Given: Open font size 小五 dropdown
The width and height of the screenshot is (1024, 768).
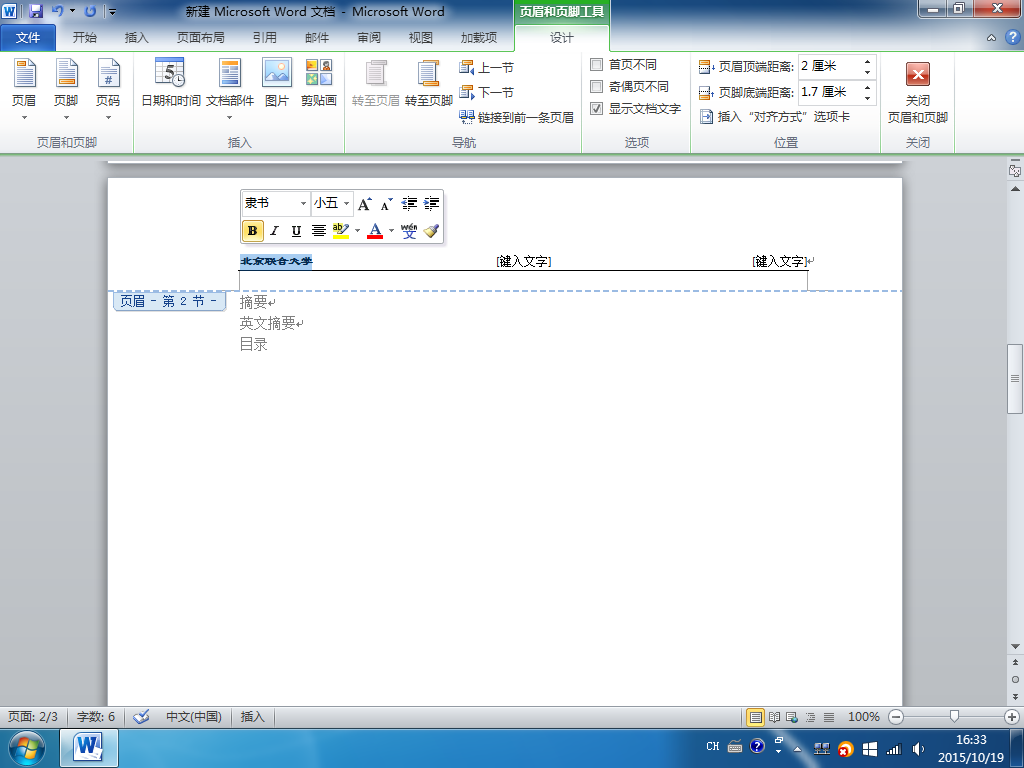Looking at the screenshot, I should [347, 204].
